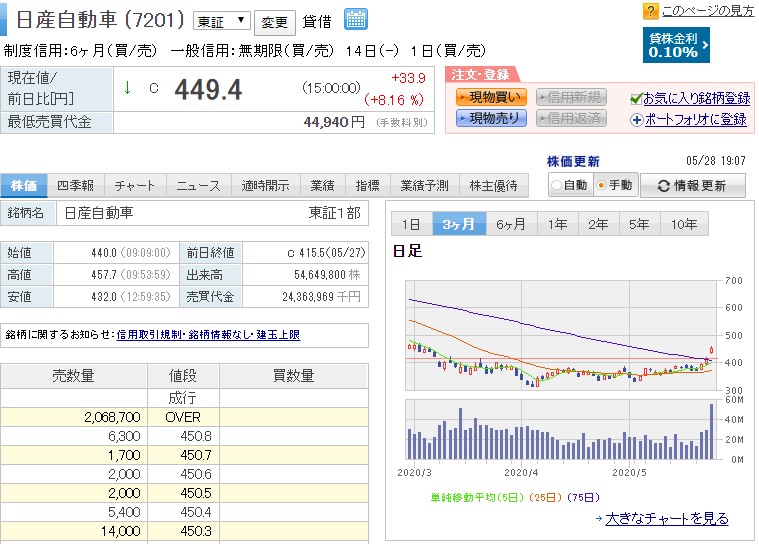Select the 手動 price update radio button
This screenshot has width=759, height=544.
602,185
